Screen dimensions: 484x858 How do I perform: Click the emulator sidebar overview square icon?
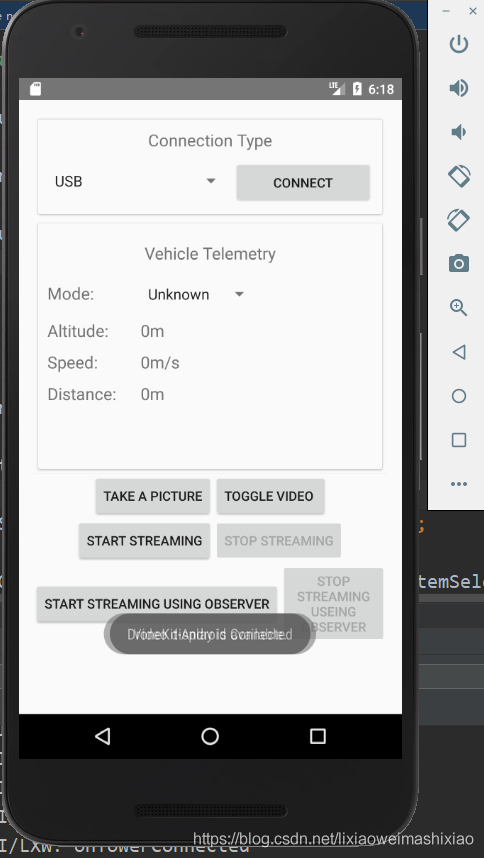coord(459,440)
